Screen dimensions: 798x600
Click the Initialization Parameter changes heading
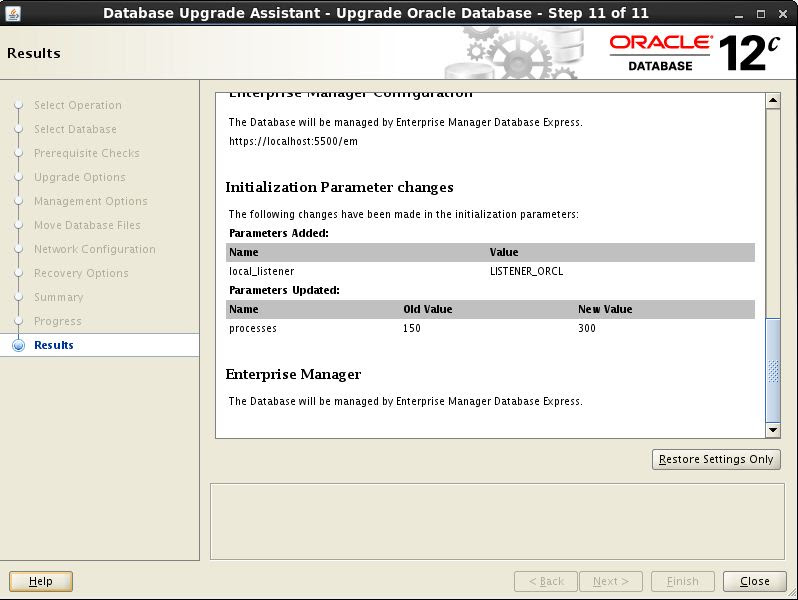pos(339,187)
